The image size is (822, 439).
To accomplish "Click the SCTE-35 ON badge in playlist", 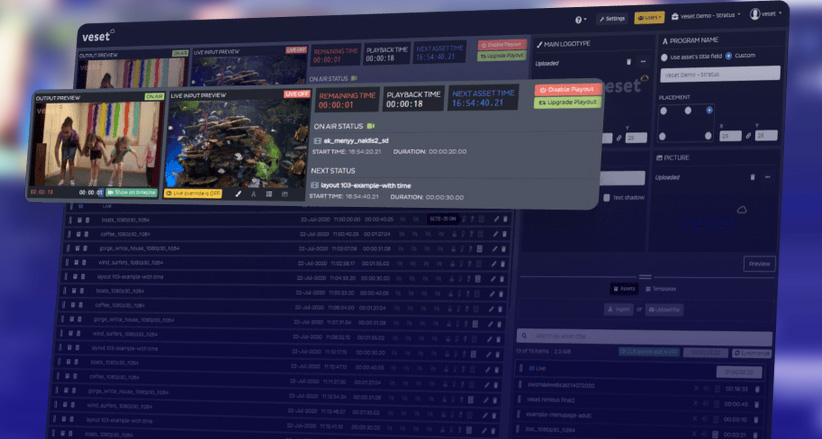I will point(444,219).
